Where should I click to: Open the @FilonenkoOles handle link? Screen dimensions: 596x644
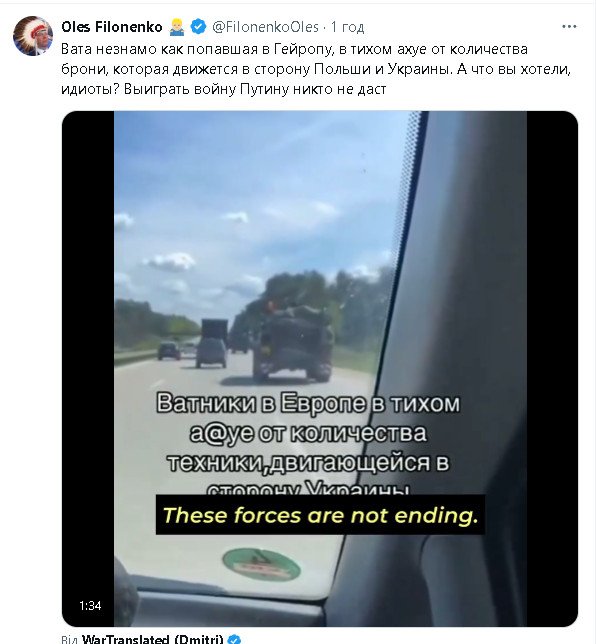tap(265, 27)
